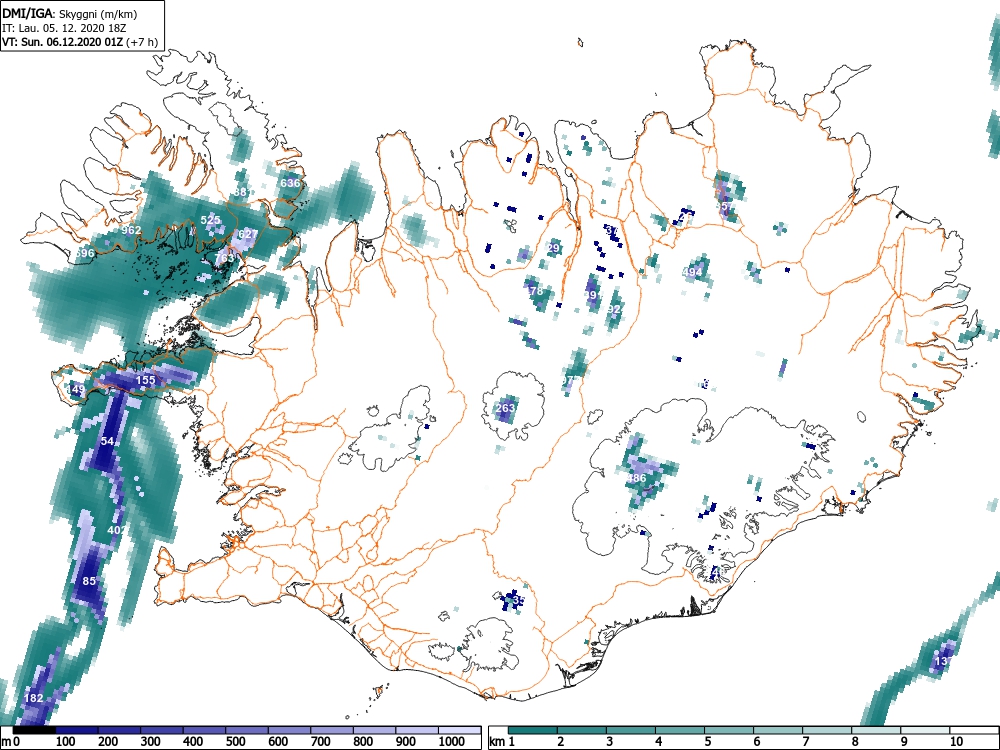Click the 92 visibility label on map

coord(614,309)
